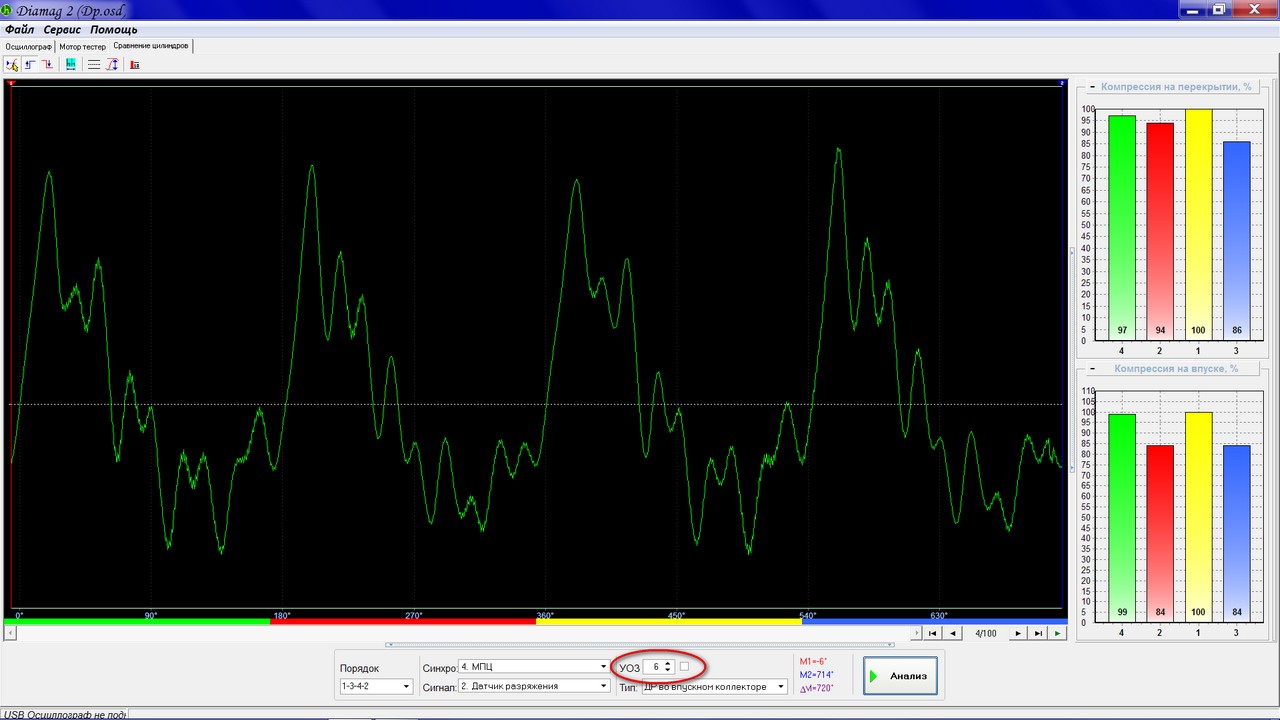The height and width of the screenshot is (720, 1280).
Task: Click the 4/100 frame counter
Action: (x=986, y=633)
